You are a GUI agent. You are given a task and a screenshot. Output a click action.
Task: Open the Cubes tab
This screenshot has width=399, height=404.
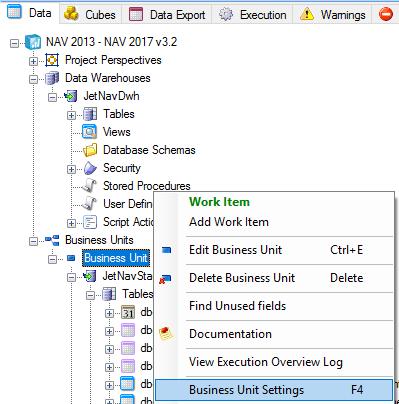click(x=90, y=14)
